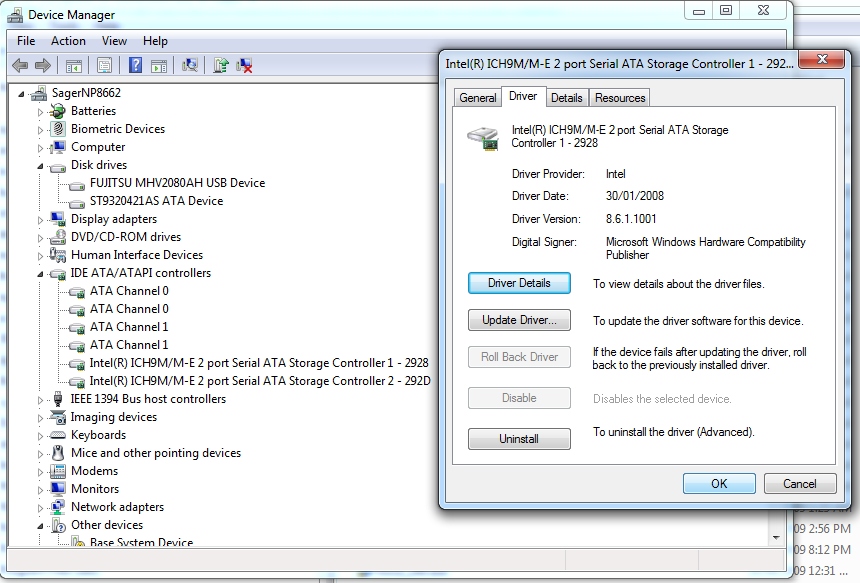860x583 pixels.
Task: Close the storage controller properties dialog
Action: click(822, 59)
